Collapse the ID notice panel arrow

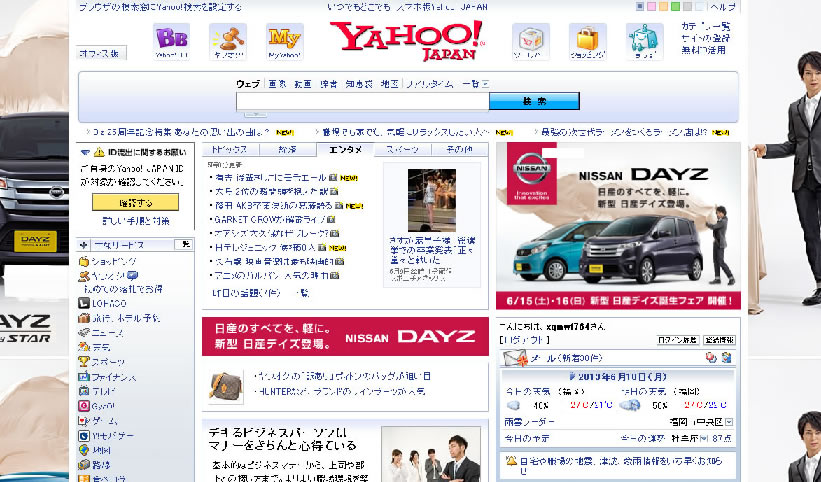point(85,153)
